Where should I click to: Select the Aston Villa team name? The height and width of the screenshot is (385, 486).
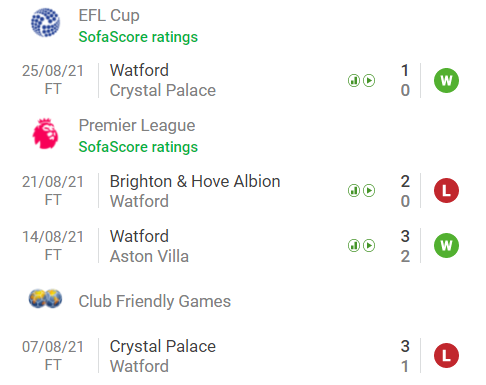[x=149, y=256]
